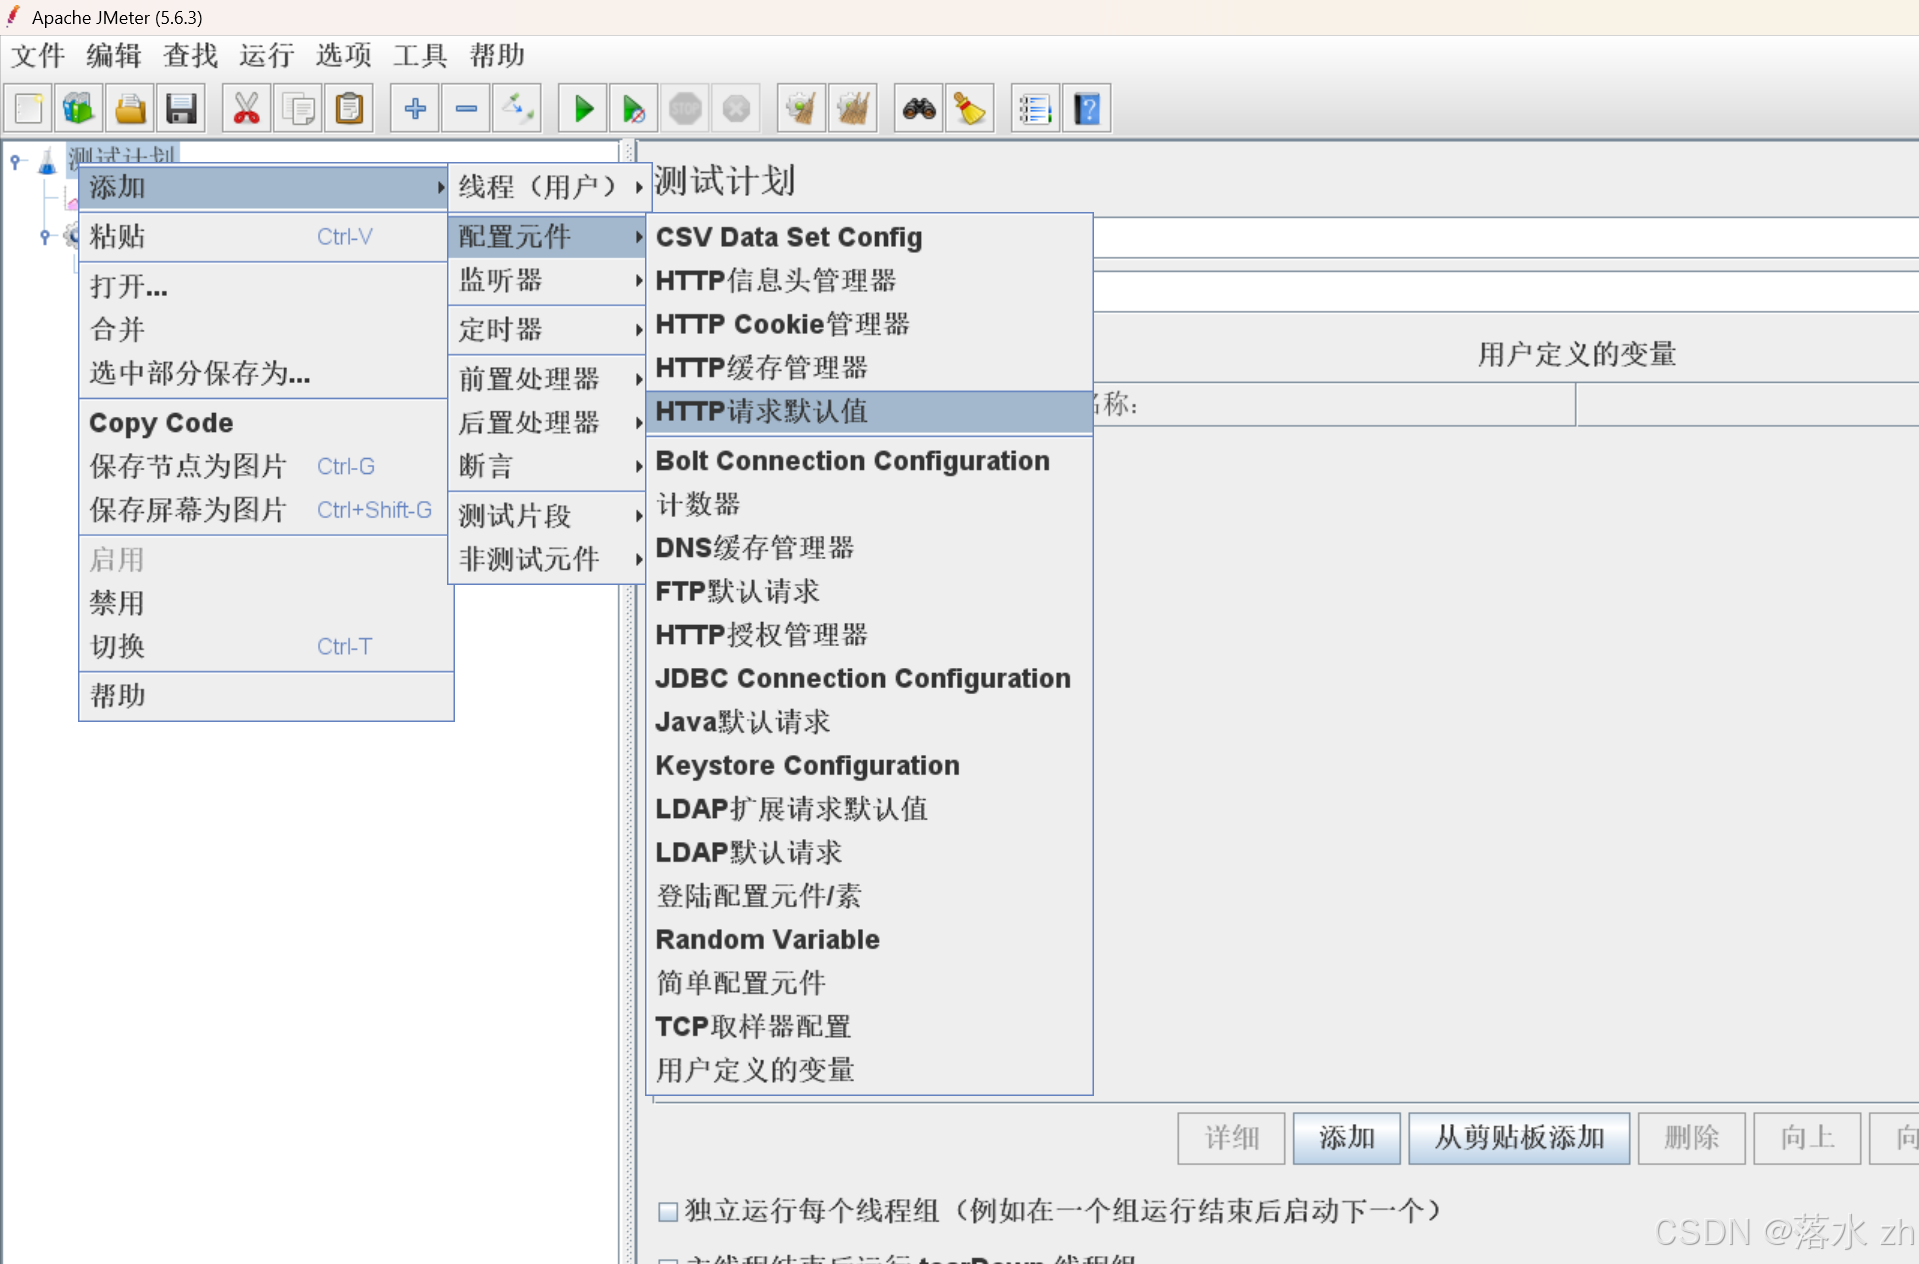
Task: Expand the 线程（用户）submenu
Action: 549,187
